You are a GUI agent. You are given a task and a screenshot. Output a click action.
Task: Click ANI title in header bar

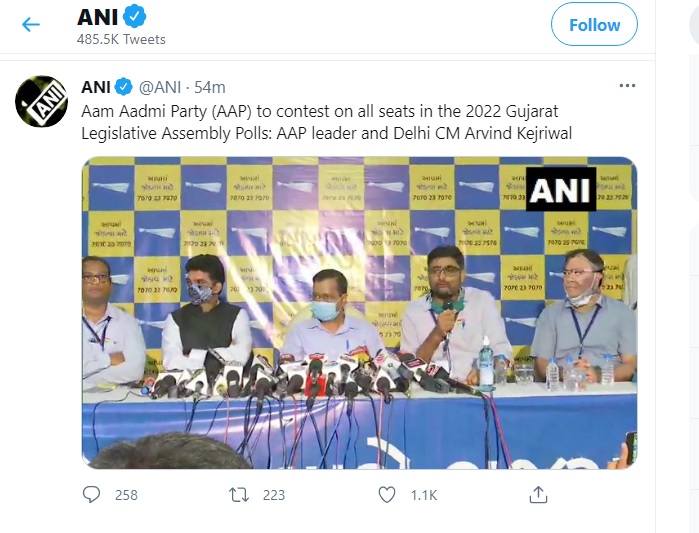[x=98, y=17]
